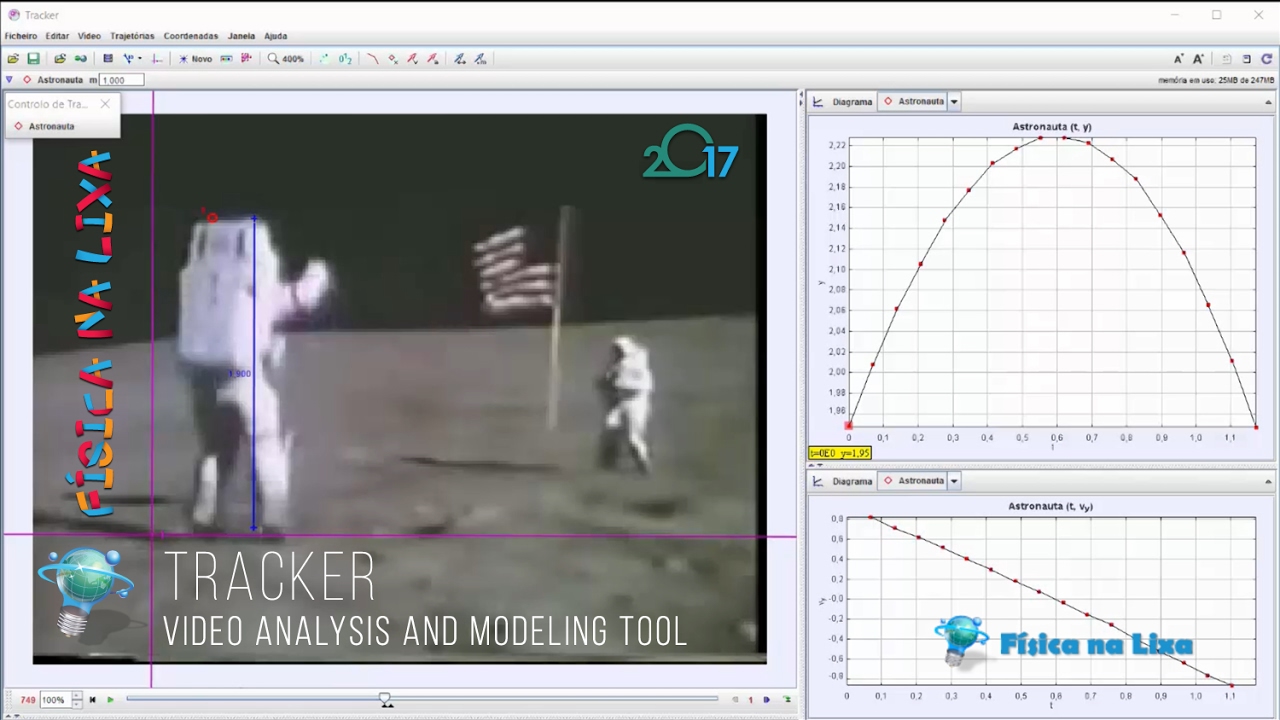Open the video import folder icon

click(x=60, y=59)
